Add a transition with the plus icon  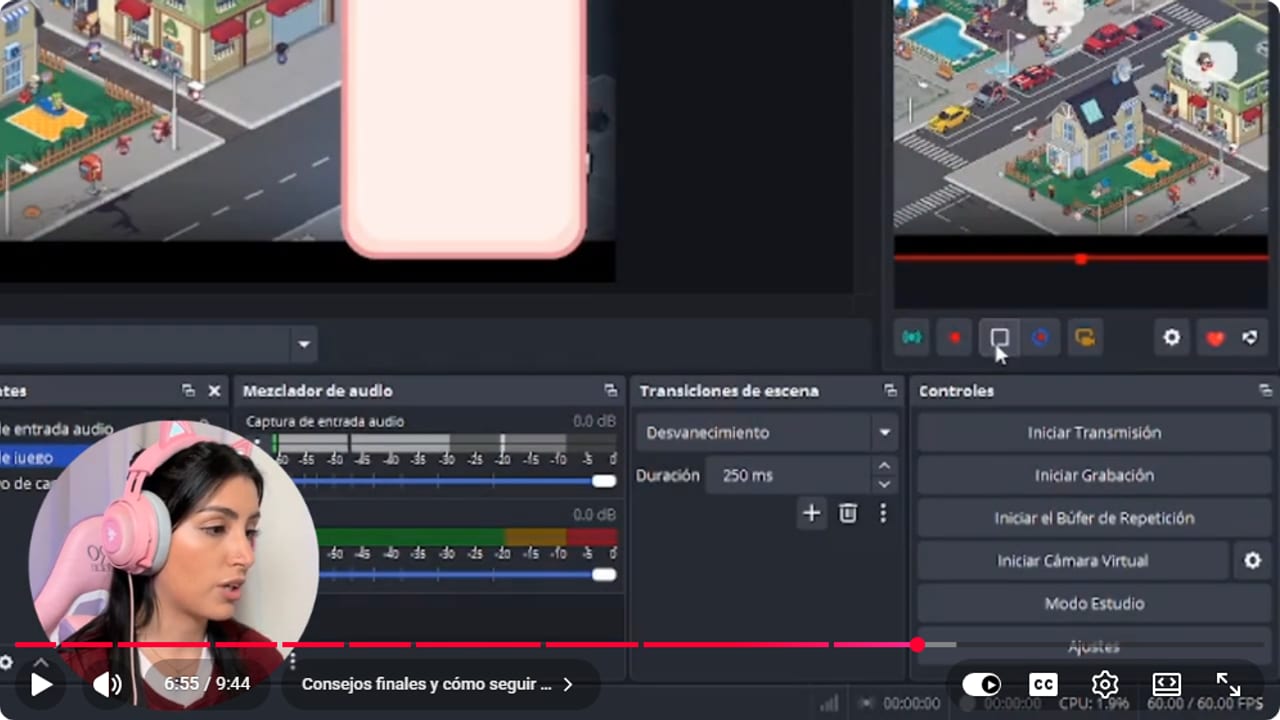[x=811, y=513]
